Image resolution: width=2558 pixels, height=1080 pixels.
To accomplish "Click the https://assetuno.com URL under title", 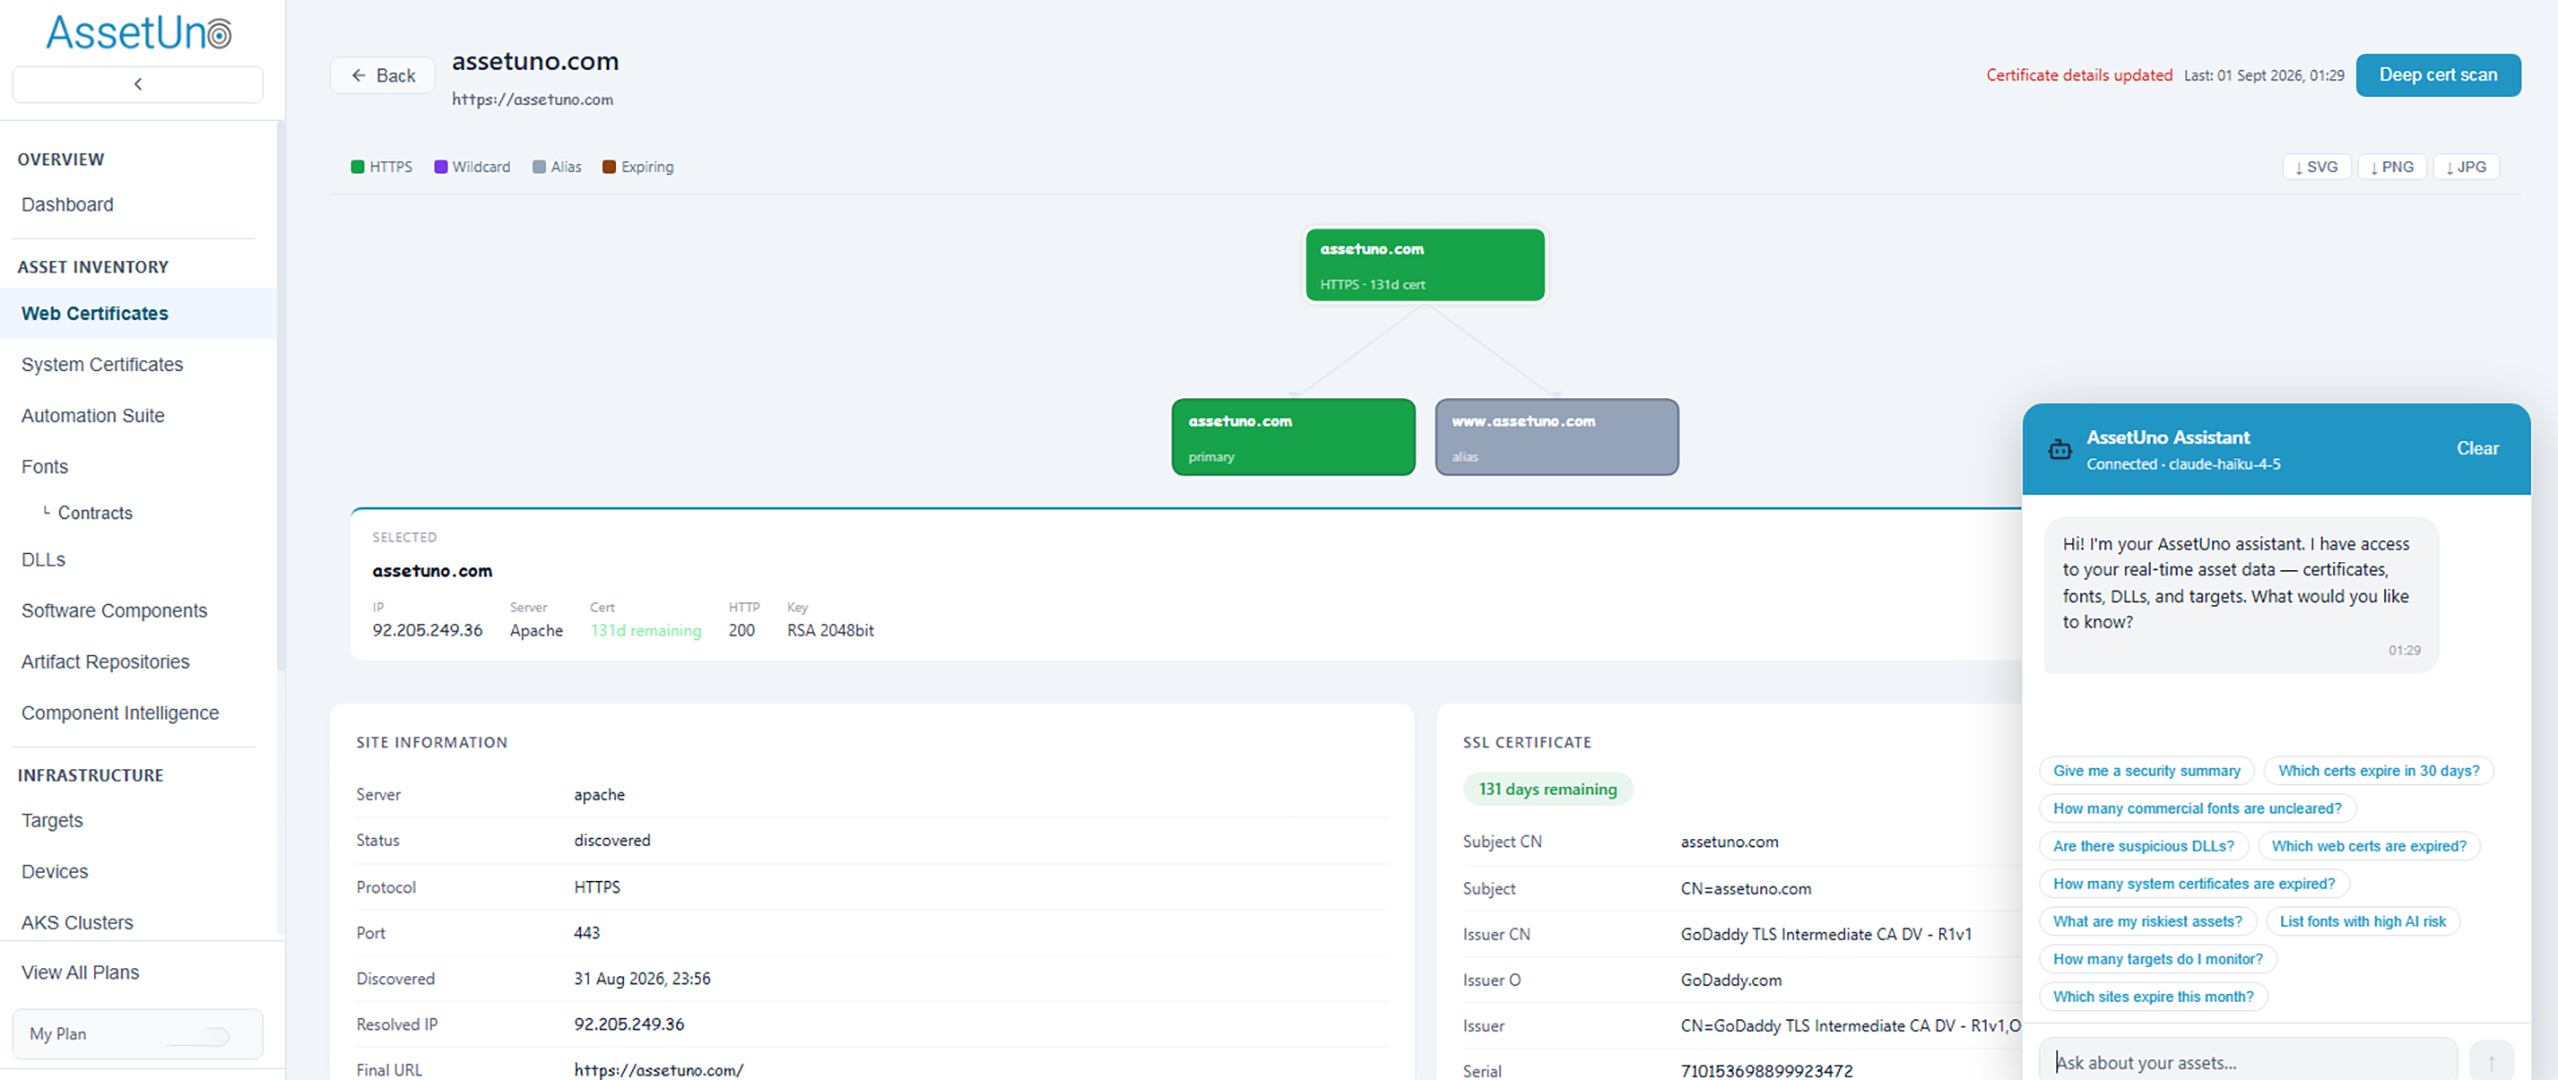I will point(532,99).
